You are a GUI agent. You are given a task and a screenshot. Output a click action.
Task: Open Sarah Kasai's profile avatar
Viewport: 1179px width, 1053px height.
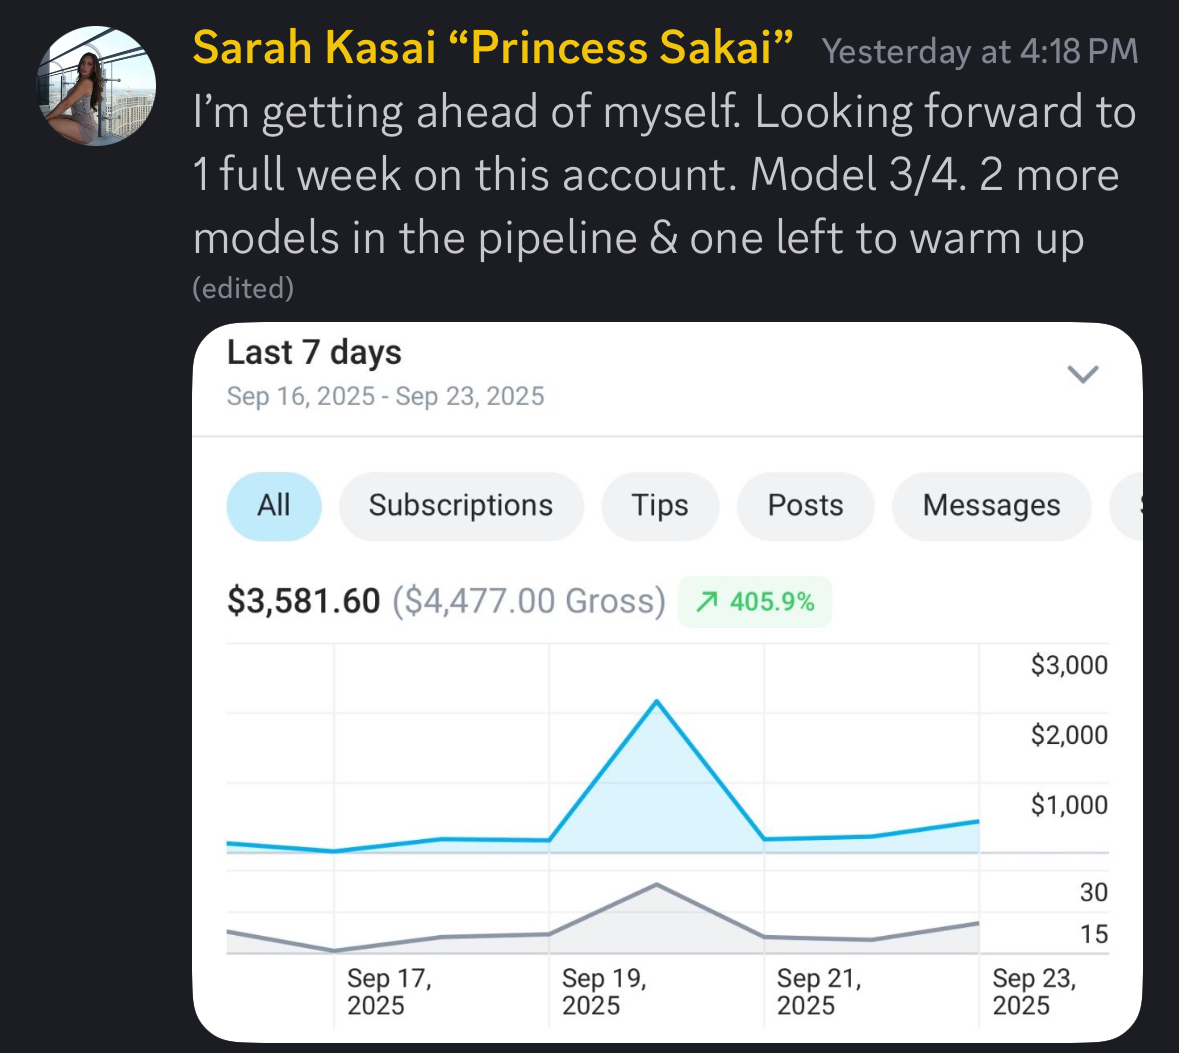click(97, 86)
